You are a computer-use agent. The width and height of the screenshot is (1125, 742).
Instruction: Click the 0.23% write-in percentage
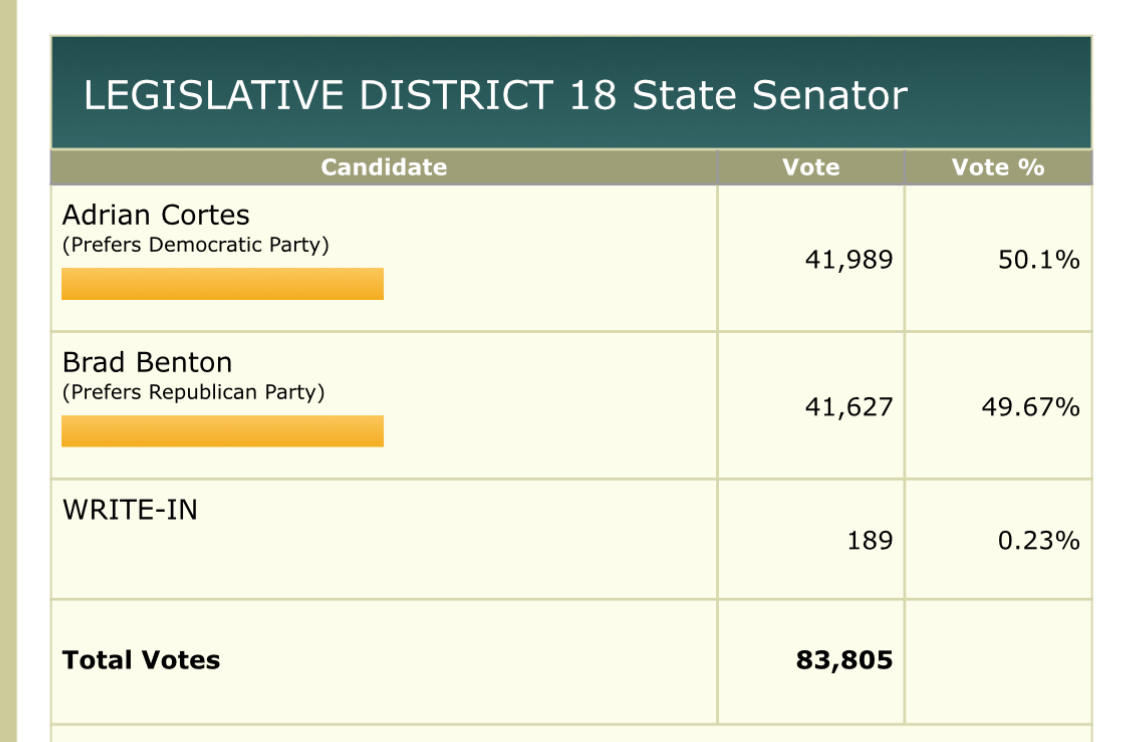1038,541
